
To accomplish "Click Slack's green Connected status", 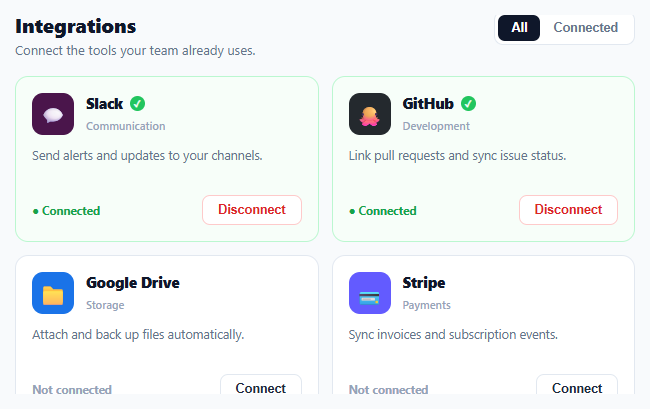I will coord(66,211).
